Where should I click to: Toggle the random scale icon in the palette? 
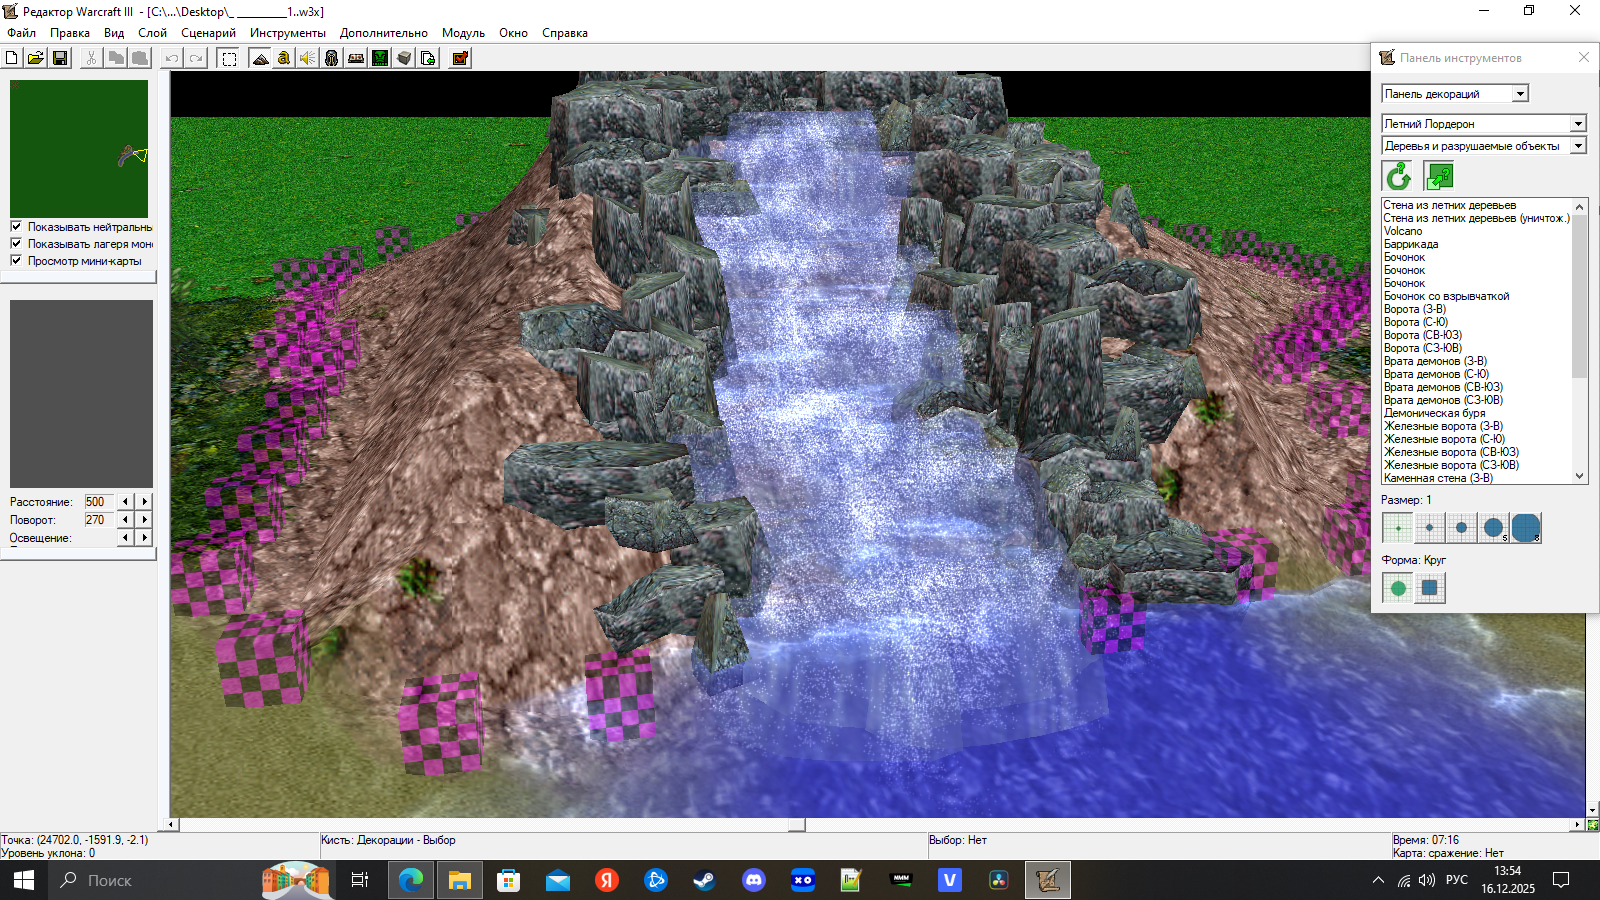(1439, 177)
